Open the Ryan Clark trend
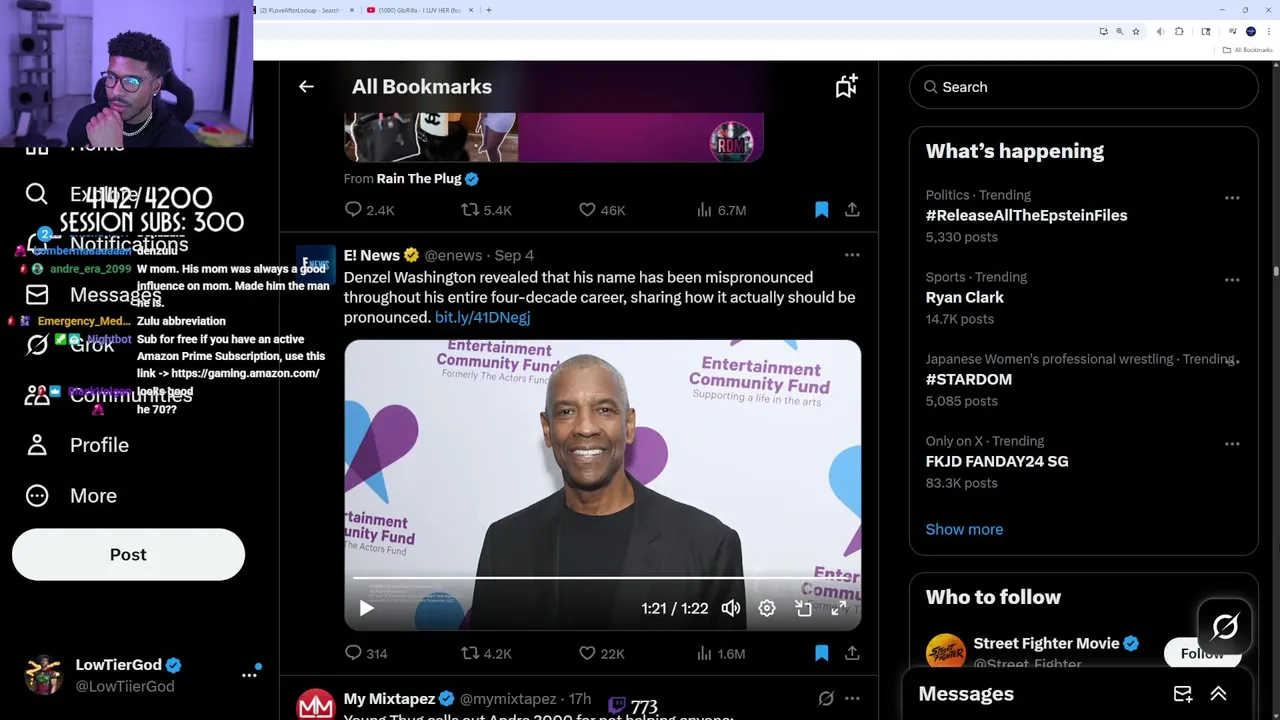This screenshot has height=720, width=1280. point(965,297)
